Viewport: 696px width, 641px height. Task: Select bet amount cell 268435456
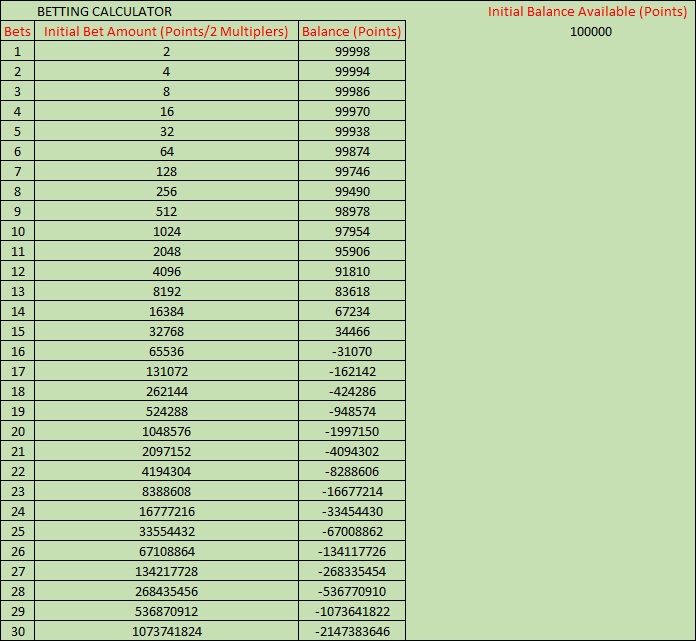pyautogui.click(x=166, y=590)
